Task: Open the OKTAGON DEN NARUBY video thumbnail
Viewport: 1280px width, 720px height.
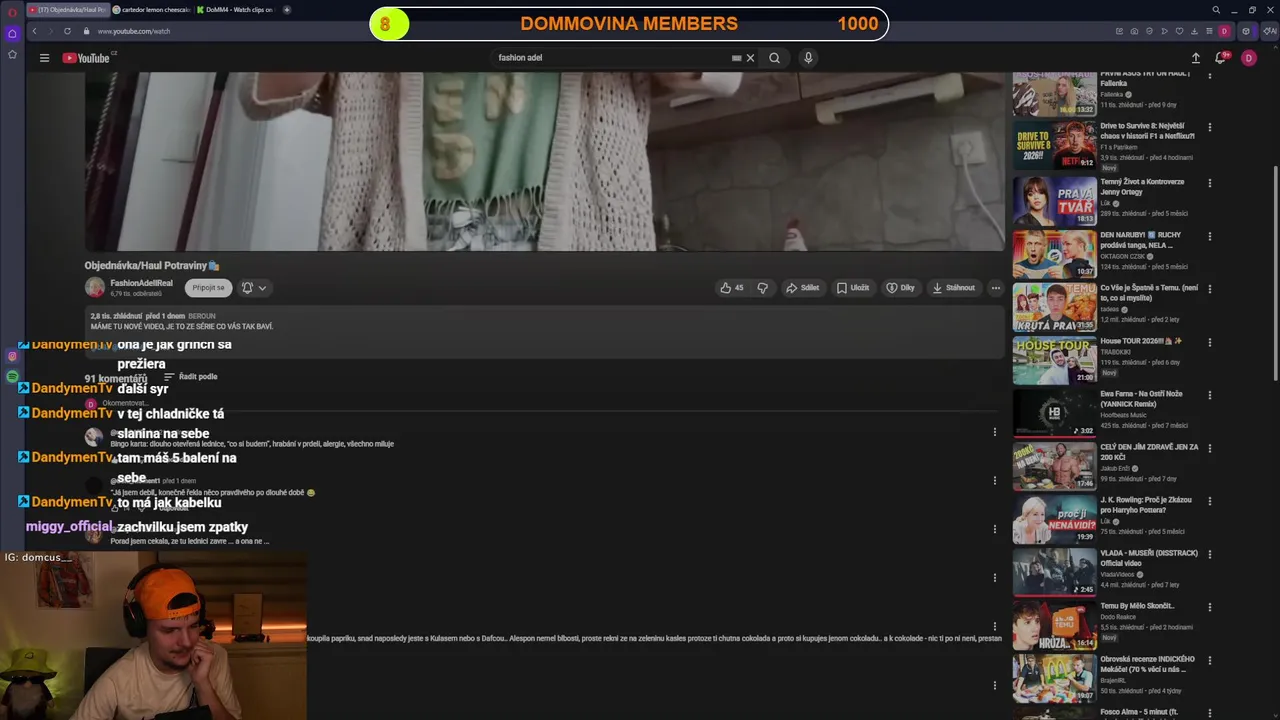Action: [x=1054, y=254]
